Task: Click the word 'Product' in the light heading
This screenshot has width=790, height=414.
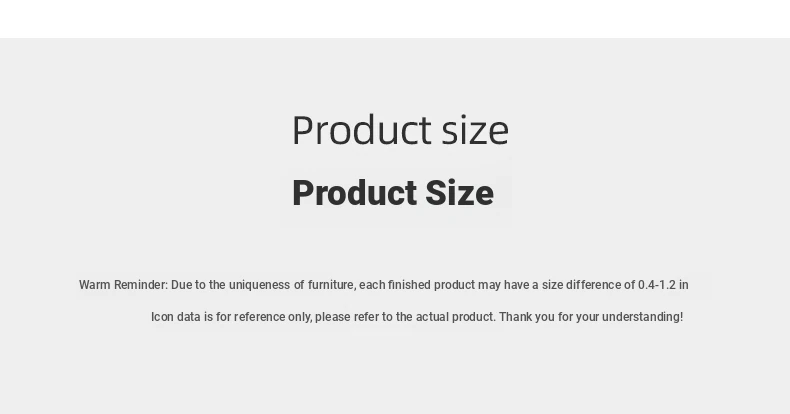Action: [x=362, y=130]
